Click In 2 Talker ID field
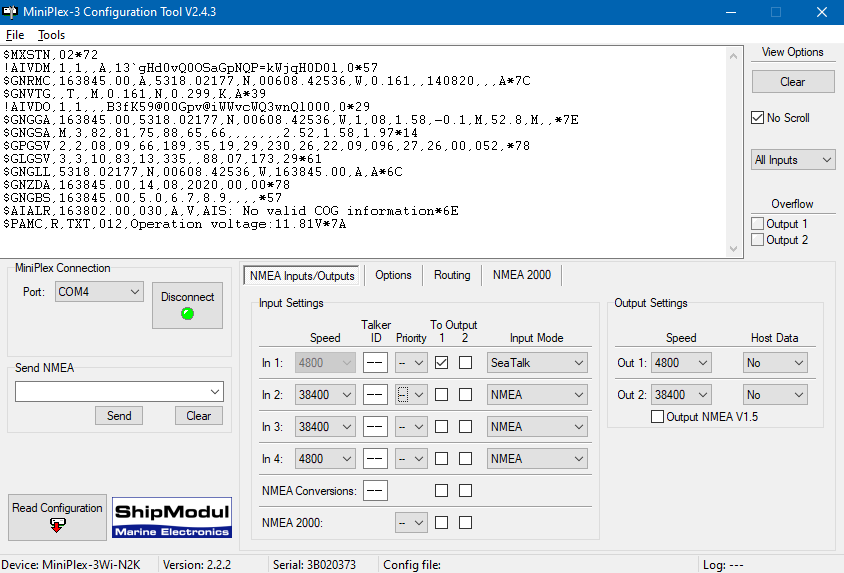The height and width of the screenshot is (573, 844). (375, 395)
